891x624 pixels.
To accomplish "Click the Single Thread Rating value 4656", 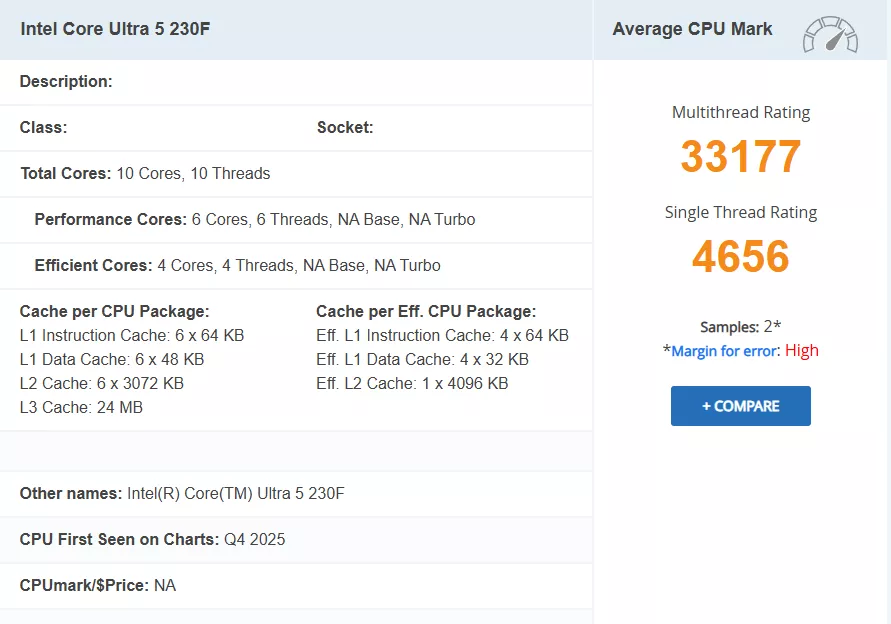I will [740, 257].
